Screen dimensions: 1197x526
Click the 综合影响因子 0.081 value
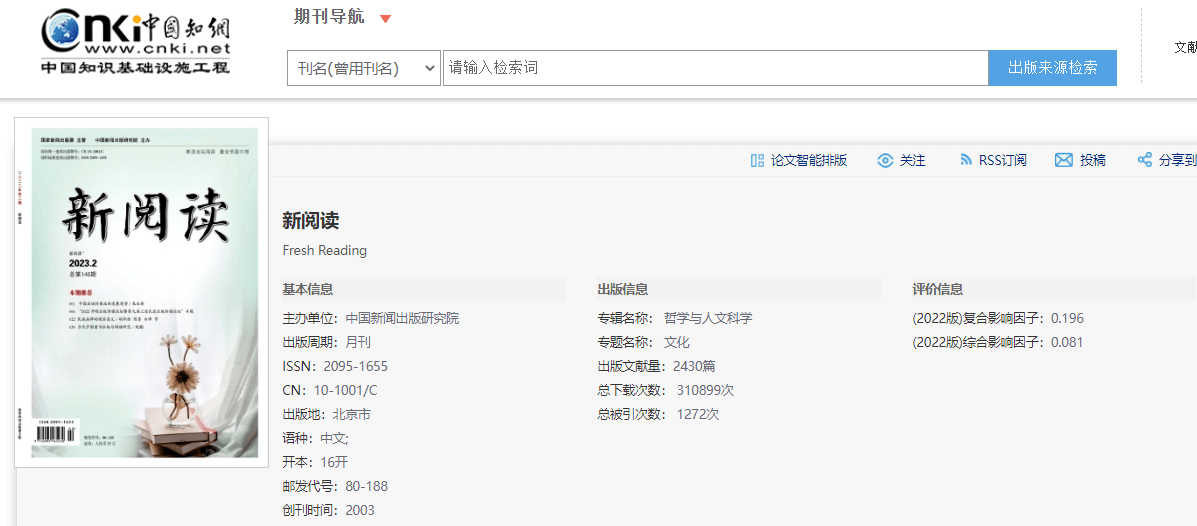click(1067, 342)
